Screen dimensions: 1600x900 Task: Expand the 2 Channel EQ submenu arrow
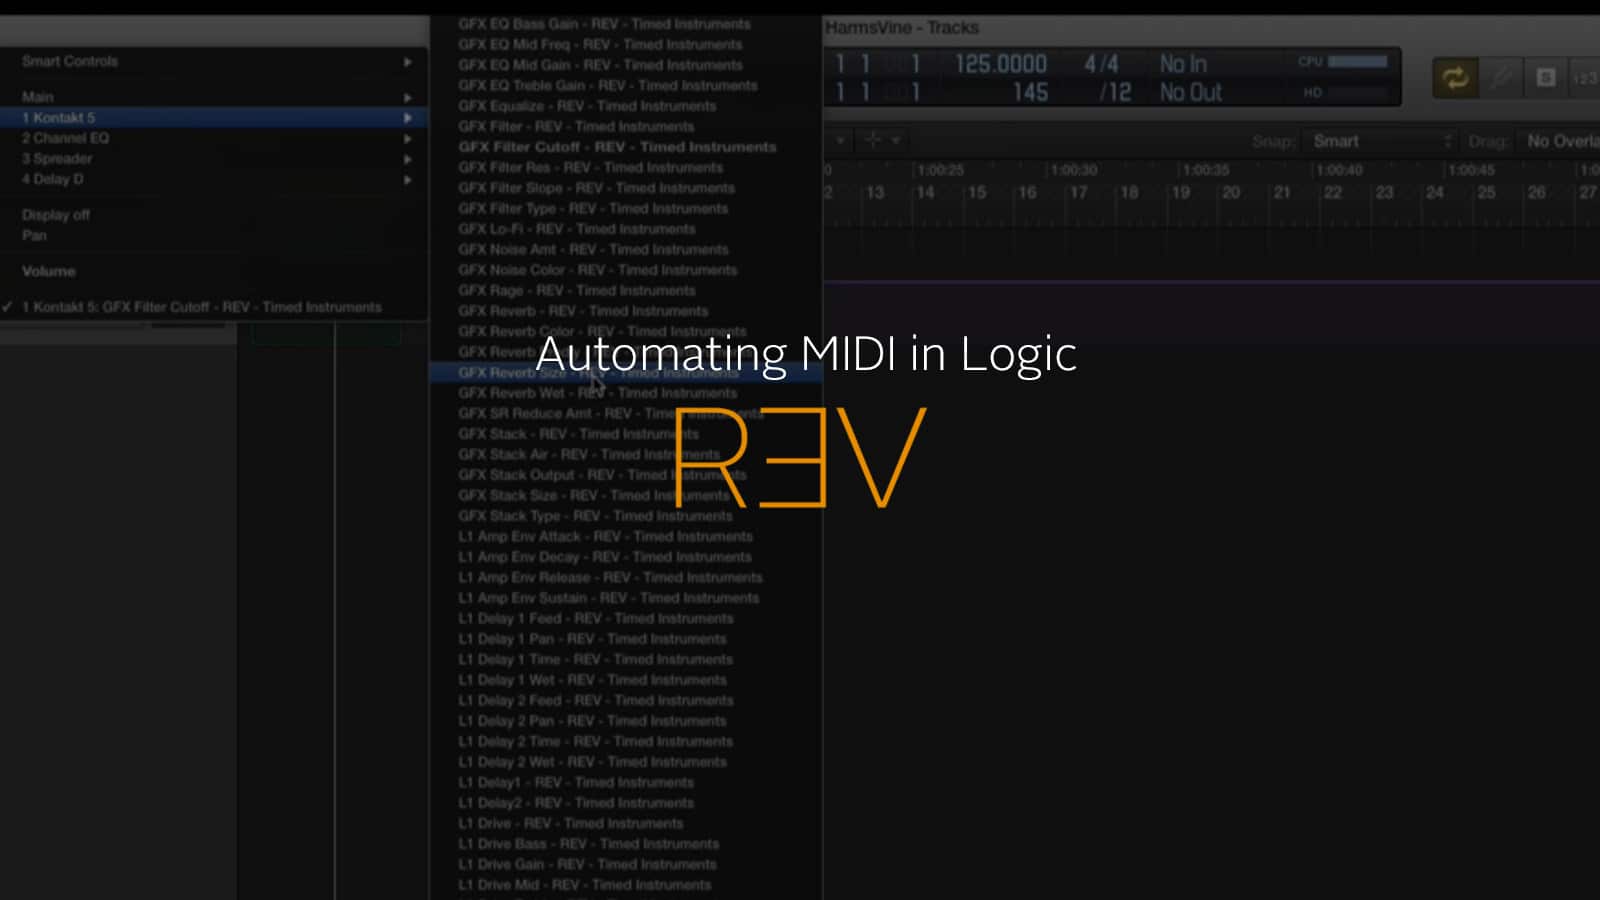pos(407,138)
